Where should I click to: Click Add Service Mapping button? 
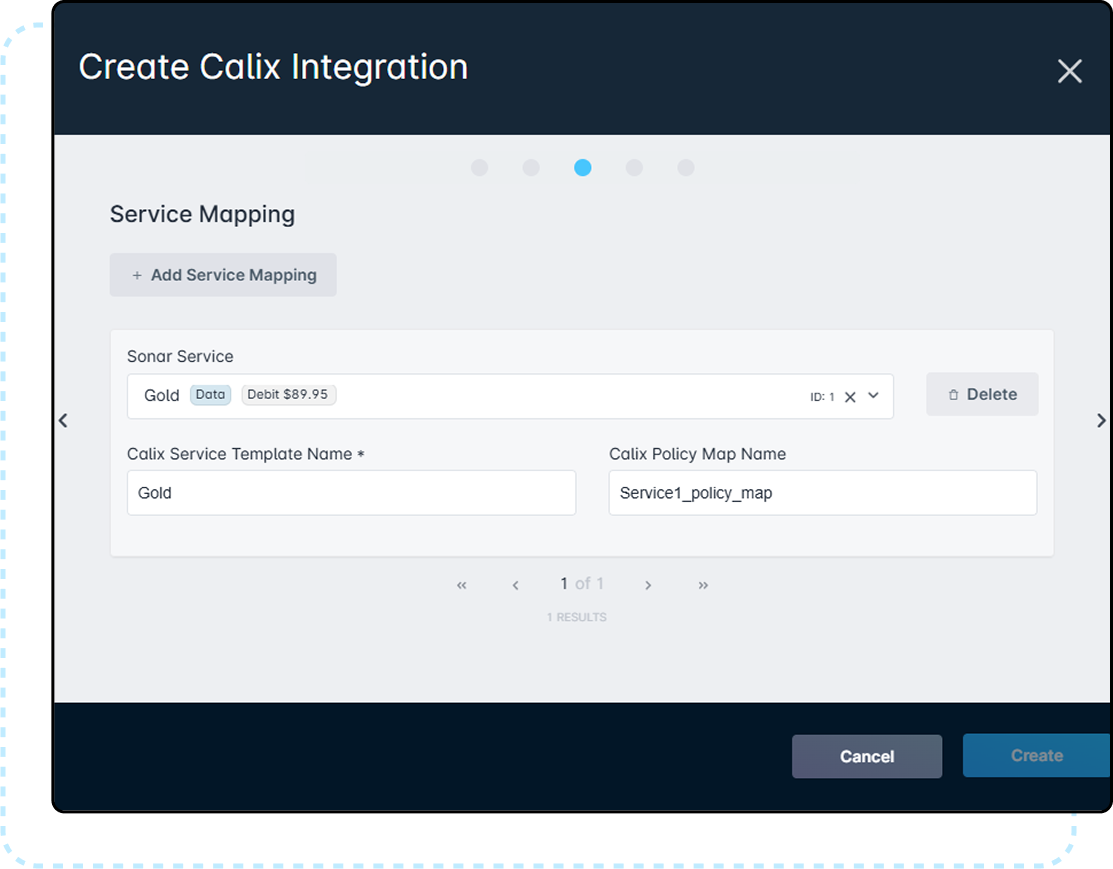223,275
